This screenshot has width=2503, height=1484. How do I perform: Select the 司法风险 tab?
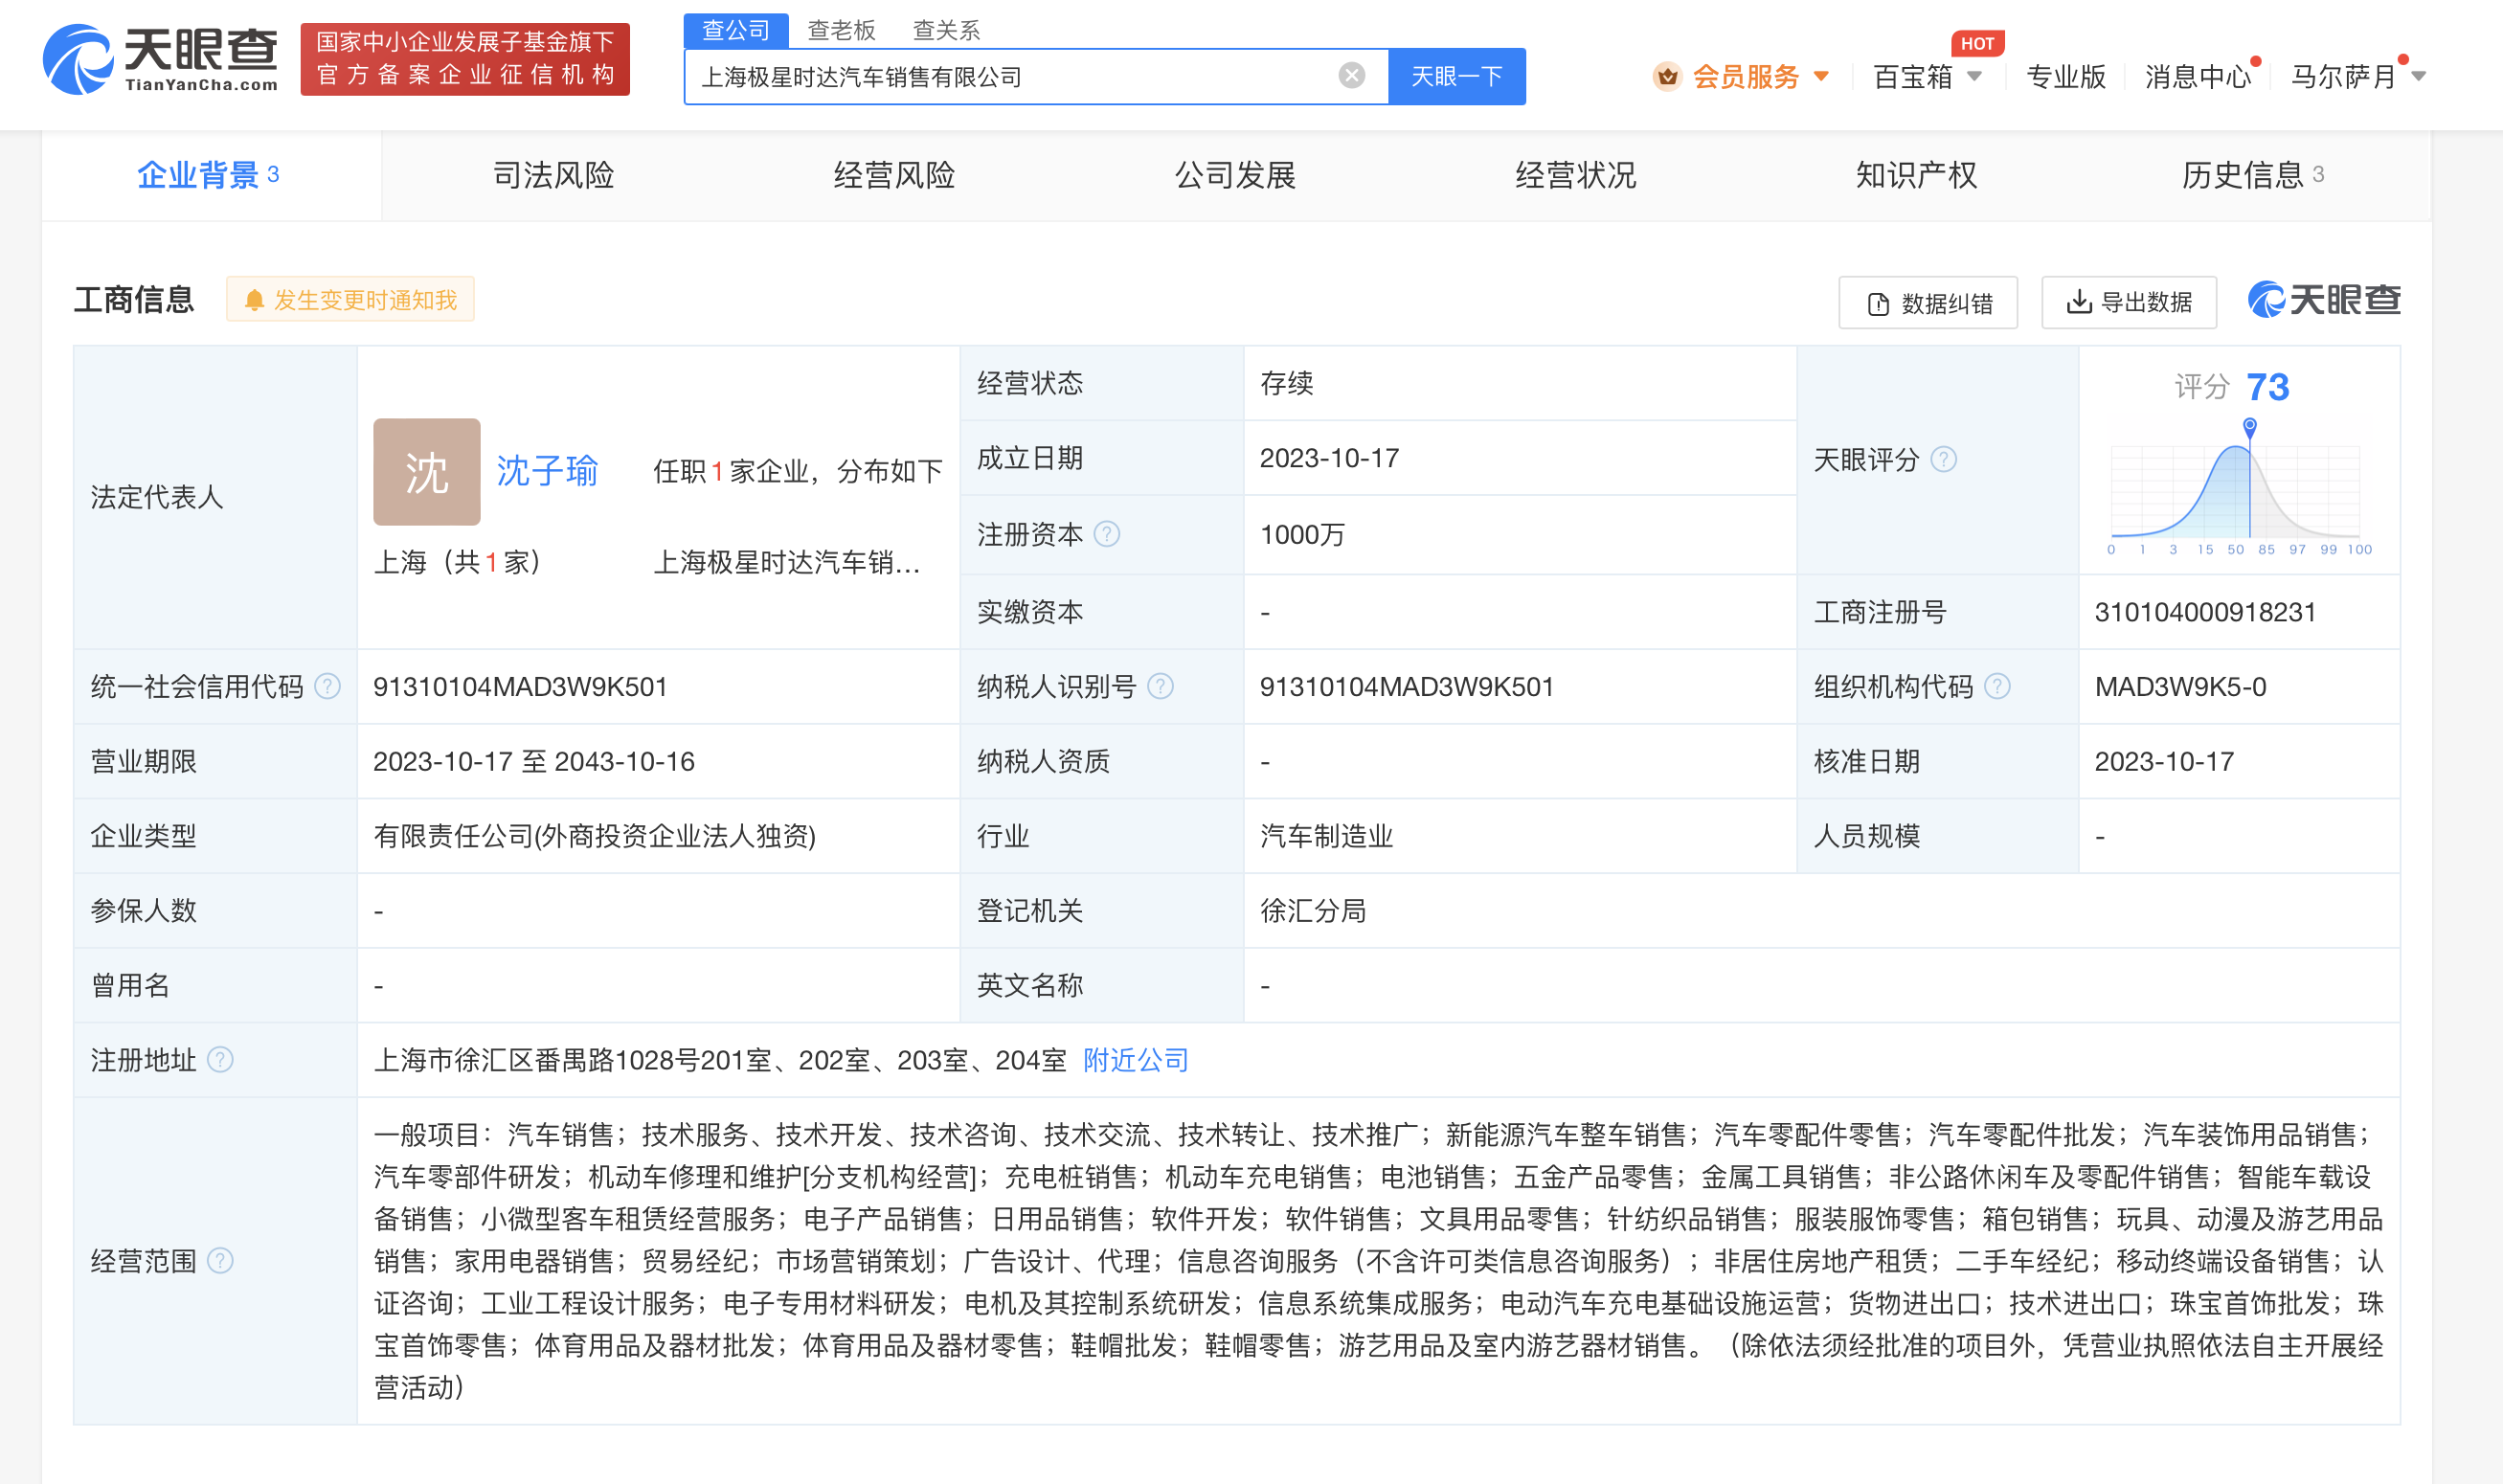pos(553,175)
